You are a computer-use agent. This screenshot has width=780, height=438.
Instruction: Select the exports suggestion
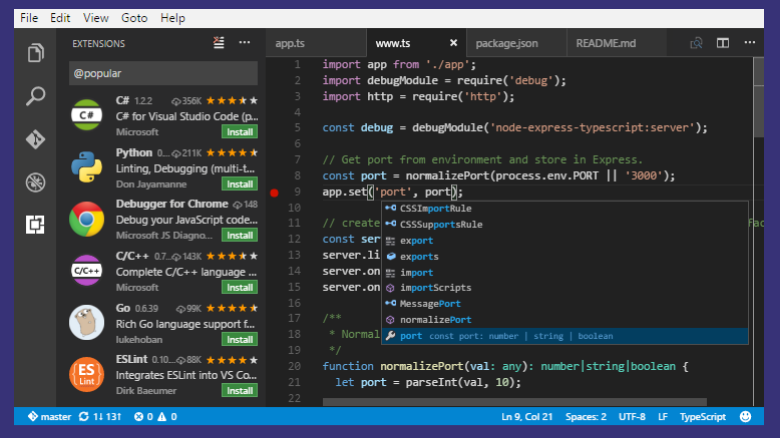point(565,256)
